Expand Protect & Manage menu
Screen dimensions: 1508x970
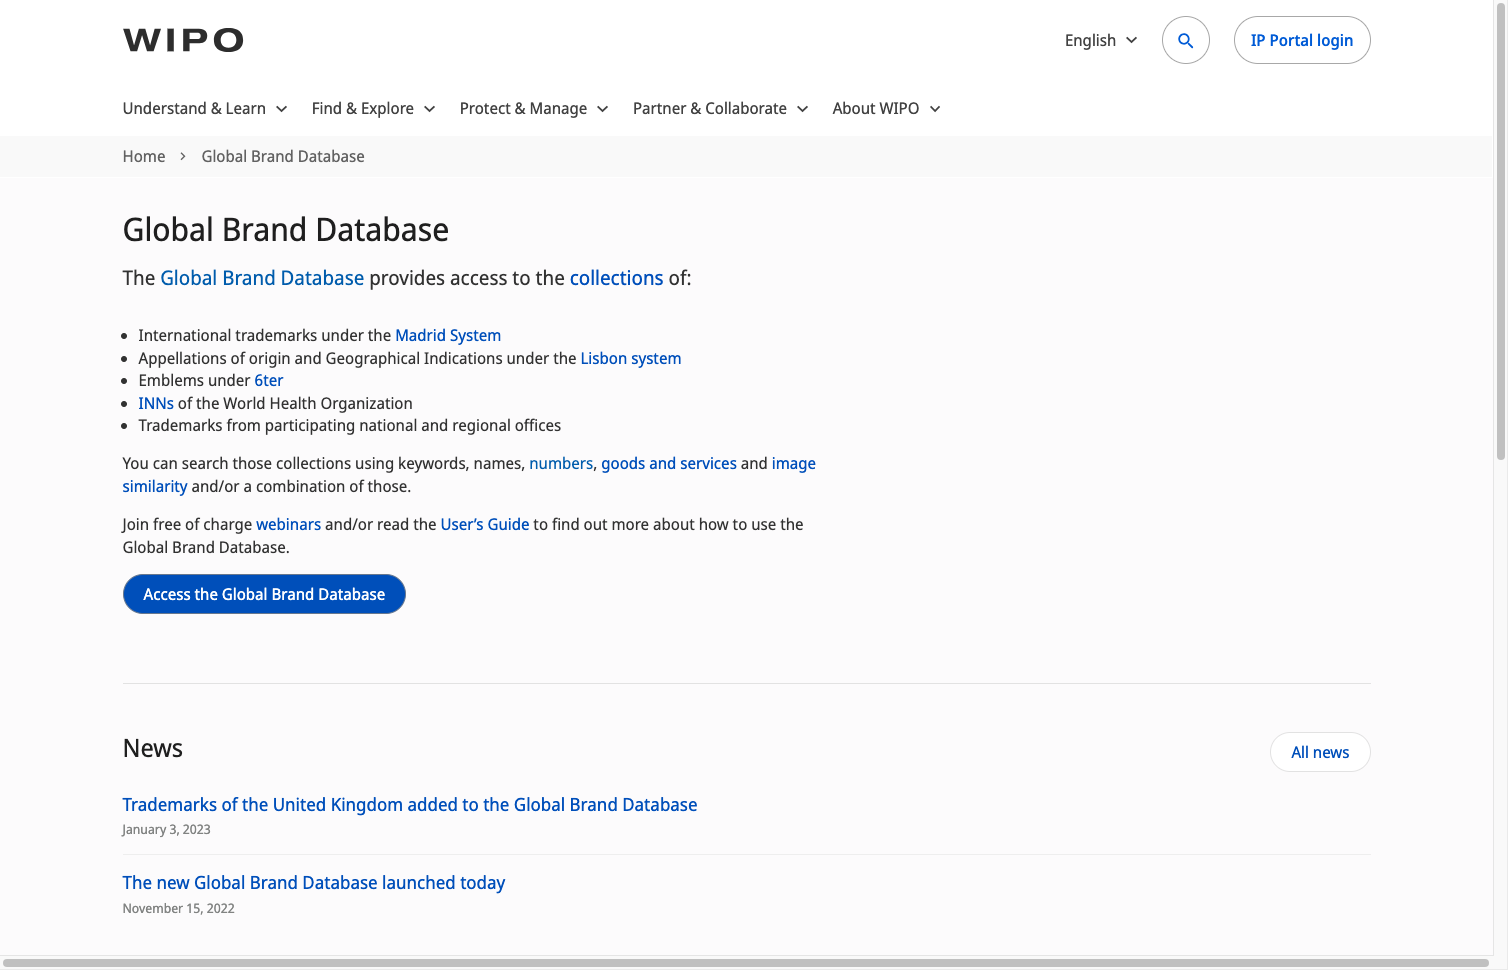point(534,108)
